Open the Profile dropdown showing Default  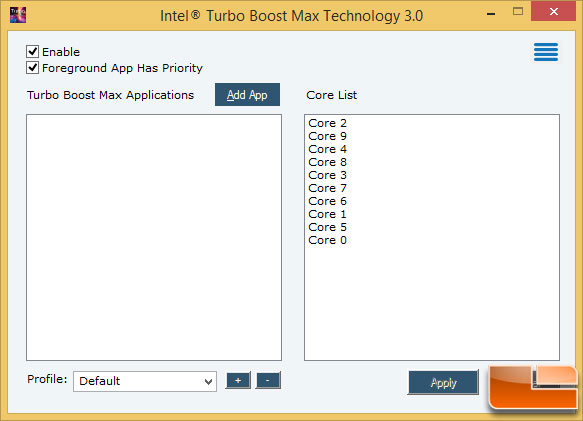(145, 381)
